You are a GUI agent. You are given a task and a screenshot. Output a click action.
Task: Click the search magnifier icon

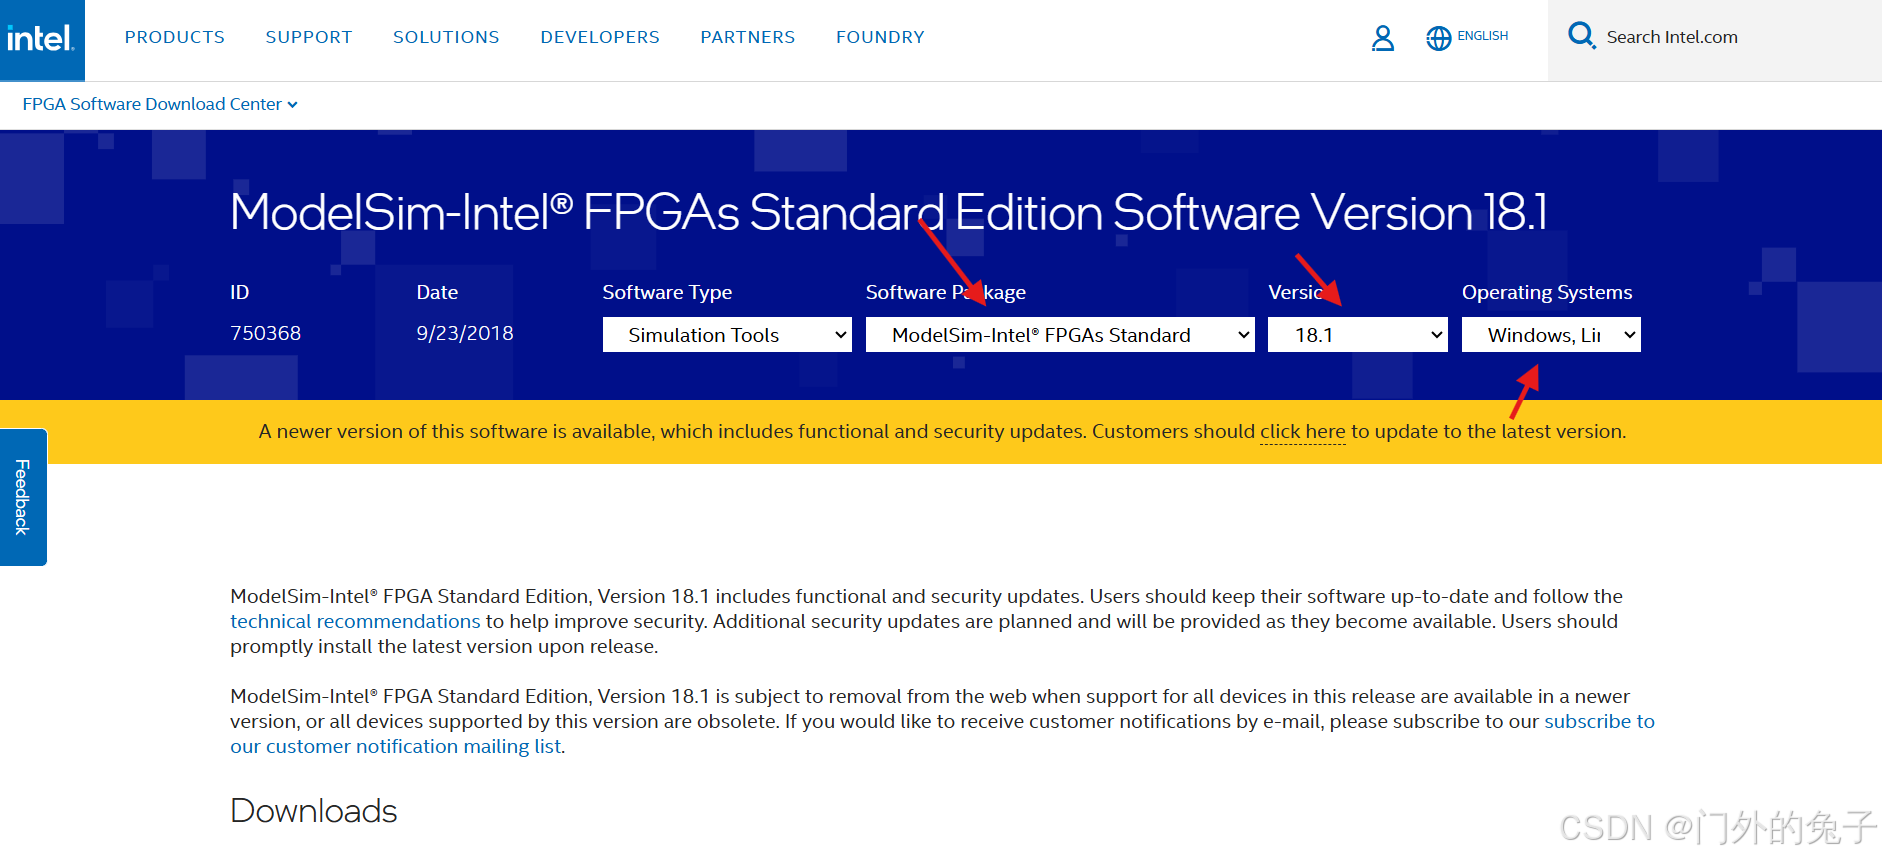[x=1581, y=36]
